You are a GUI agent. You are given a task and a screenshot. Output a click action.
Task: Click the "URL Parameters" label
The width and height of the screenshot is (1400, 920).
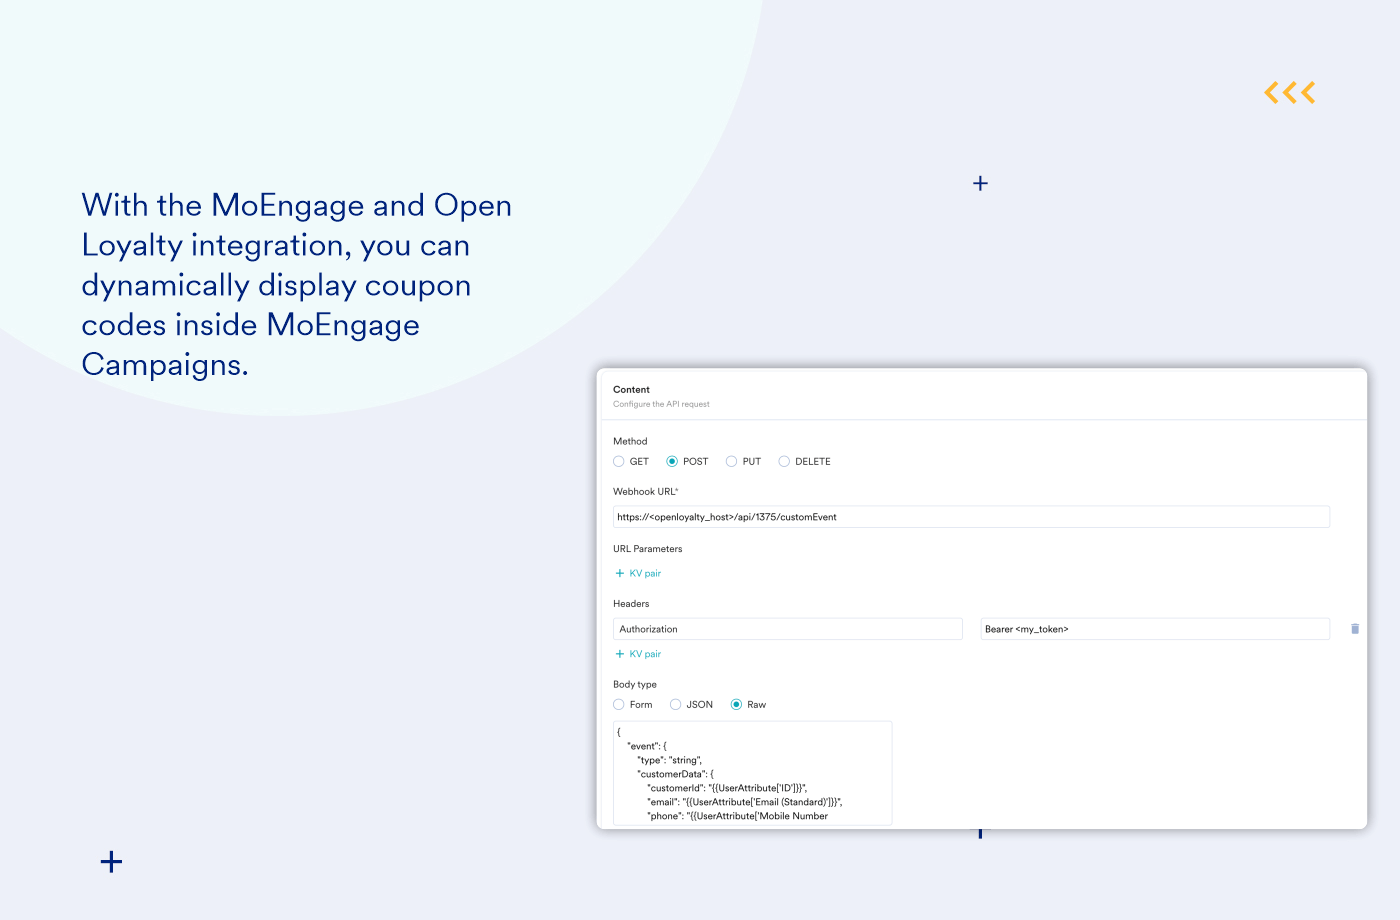coord(647,549)
